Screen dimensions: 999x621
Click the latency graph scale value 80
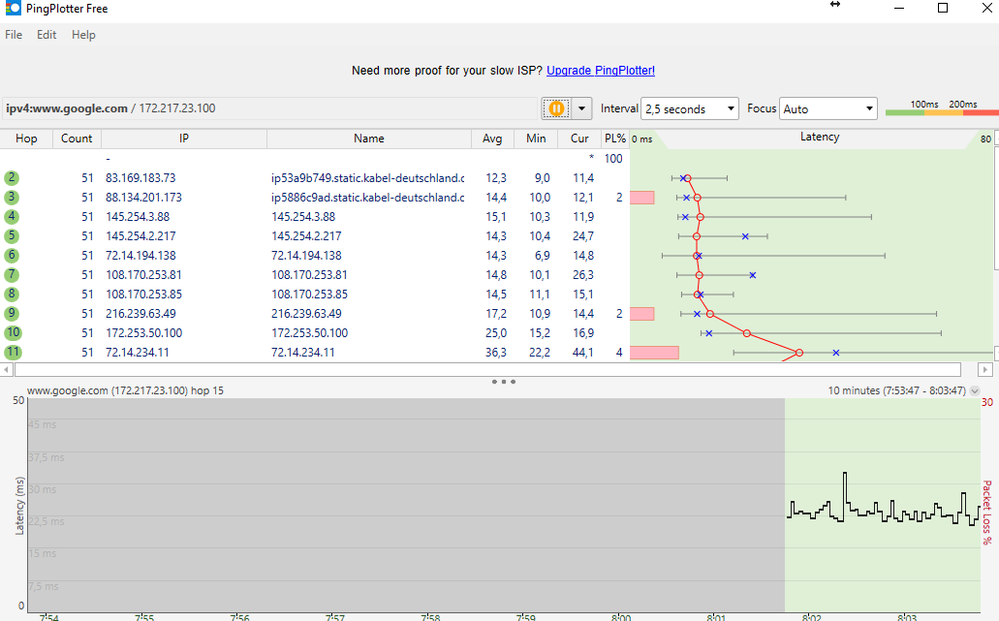point(985,139)
